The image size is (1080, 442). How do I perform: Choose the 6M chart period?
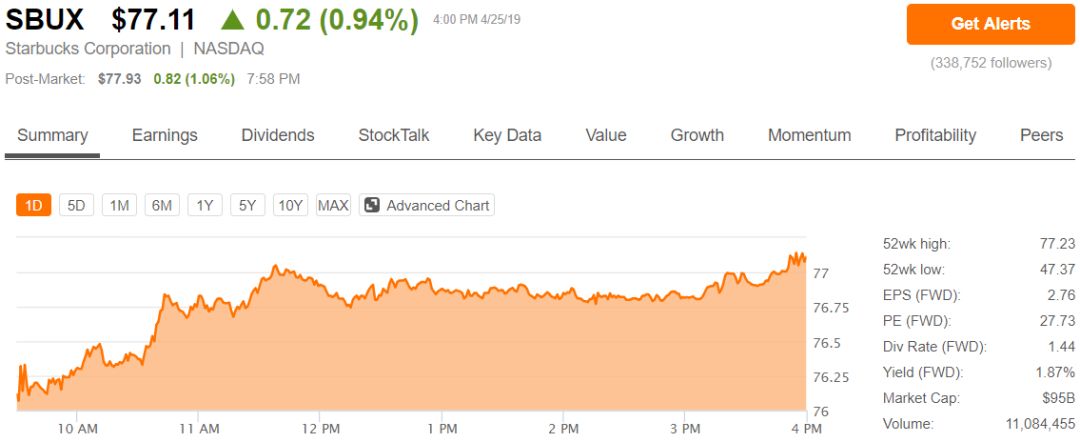pyautogui.click(x=162, y=205)
